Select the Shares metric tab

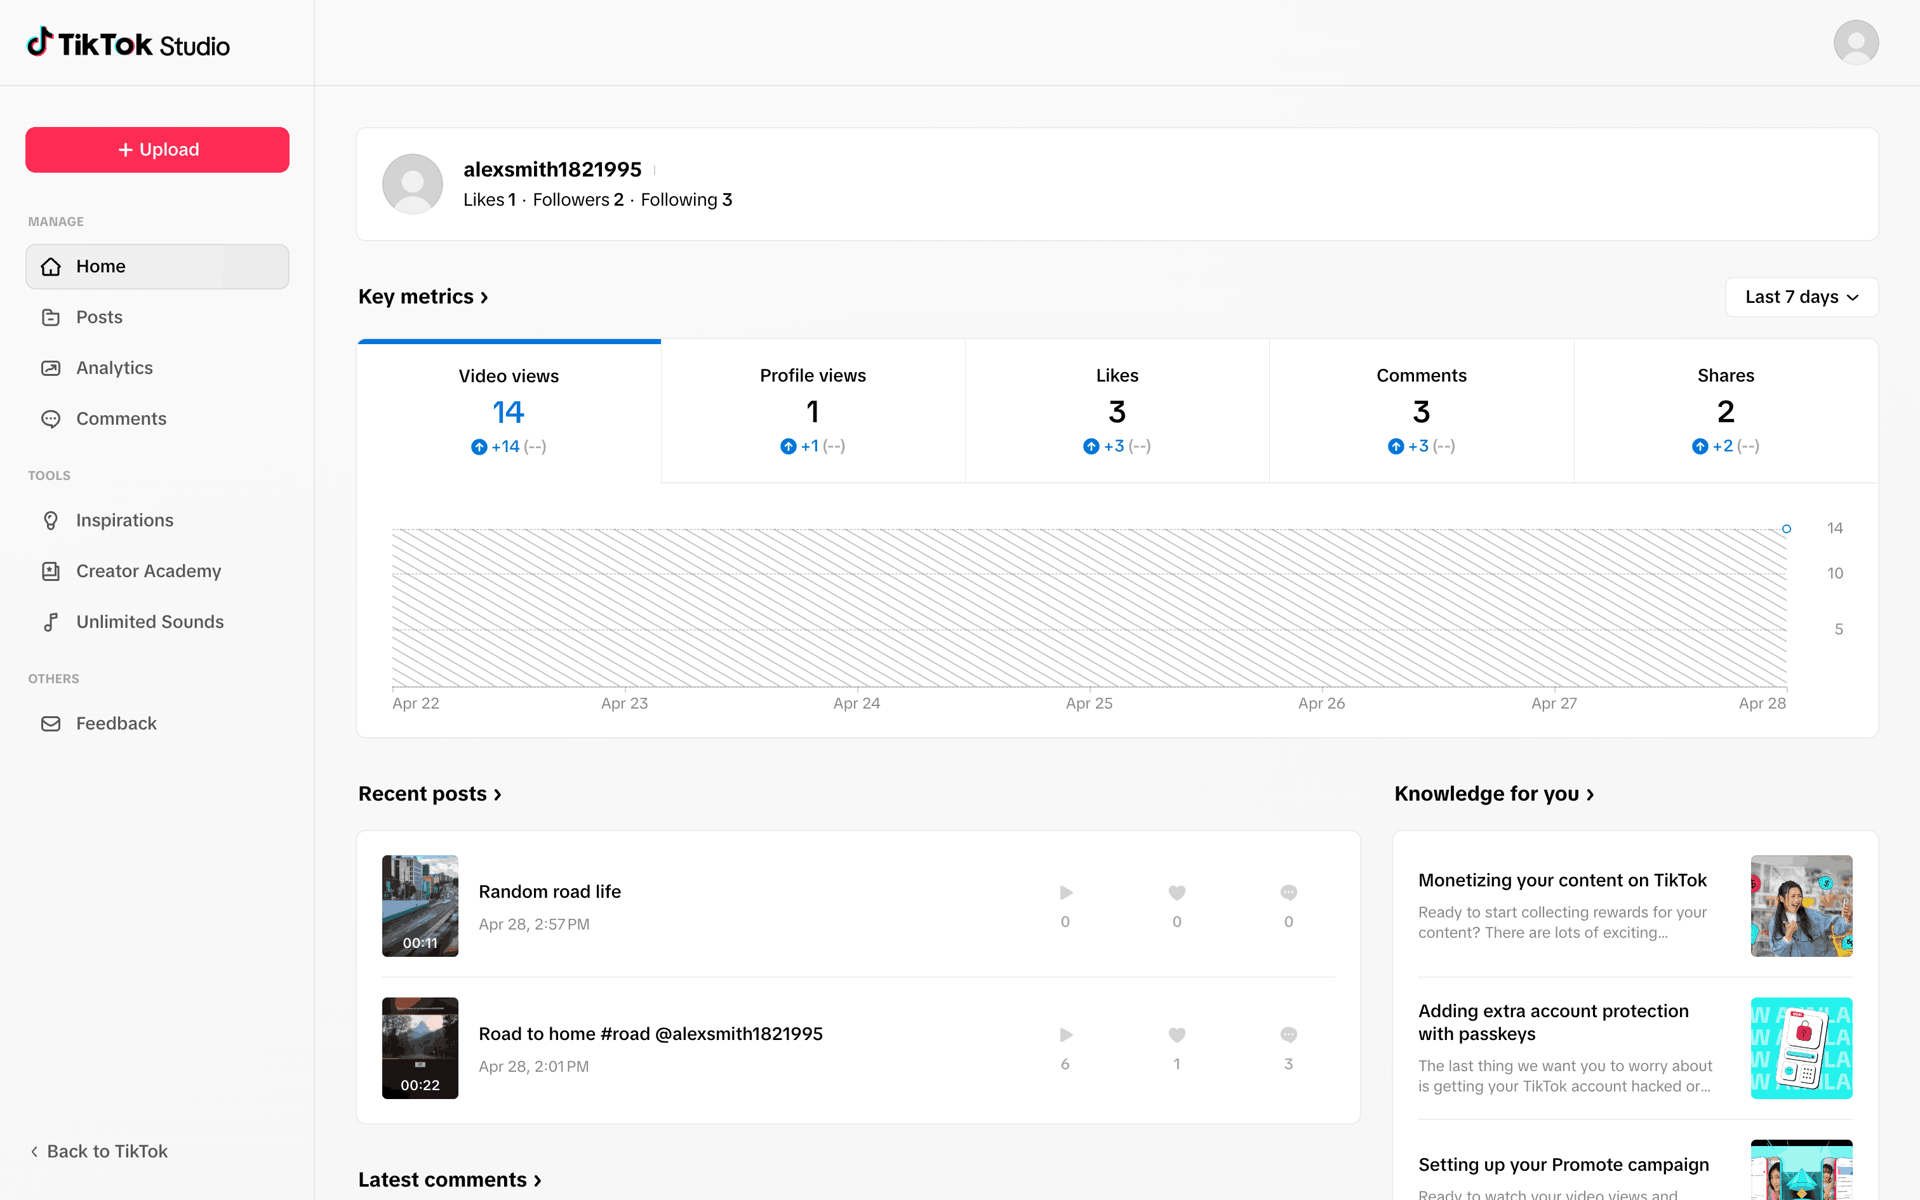click(x=1726, y=411)
